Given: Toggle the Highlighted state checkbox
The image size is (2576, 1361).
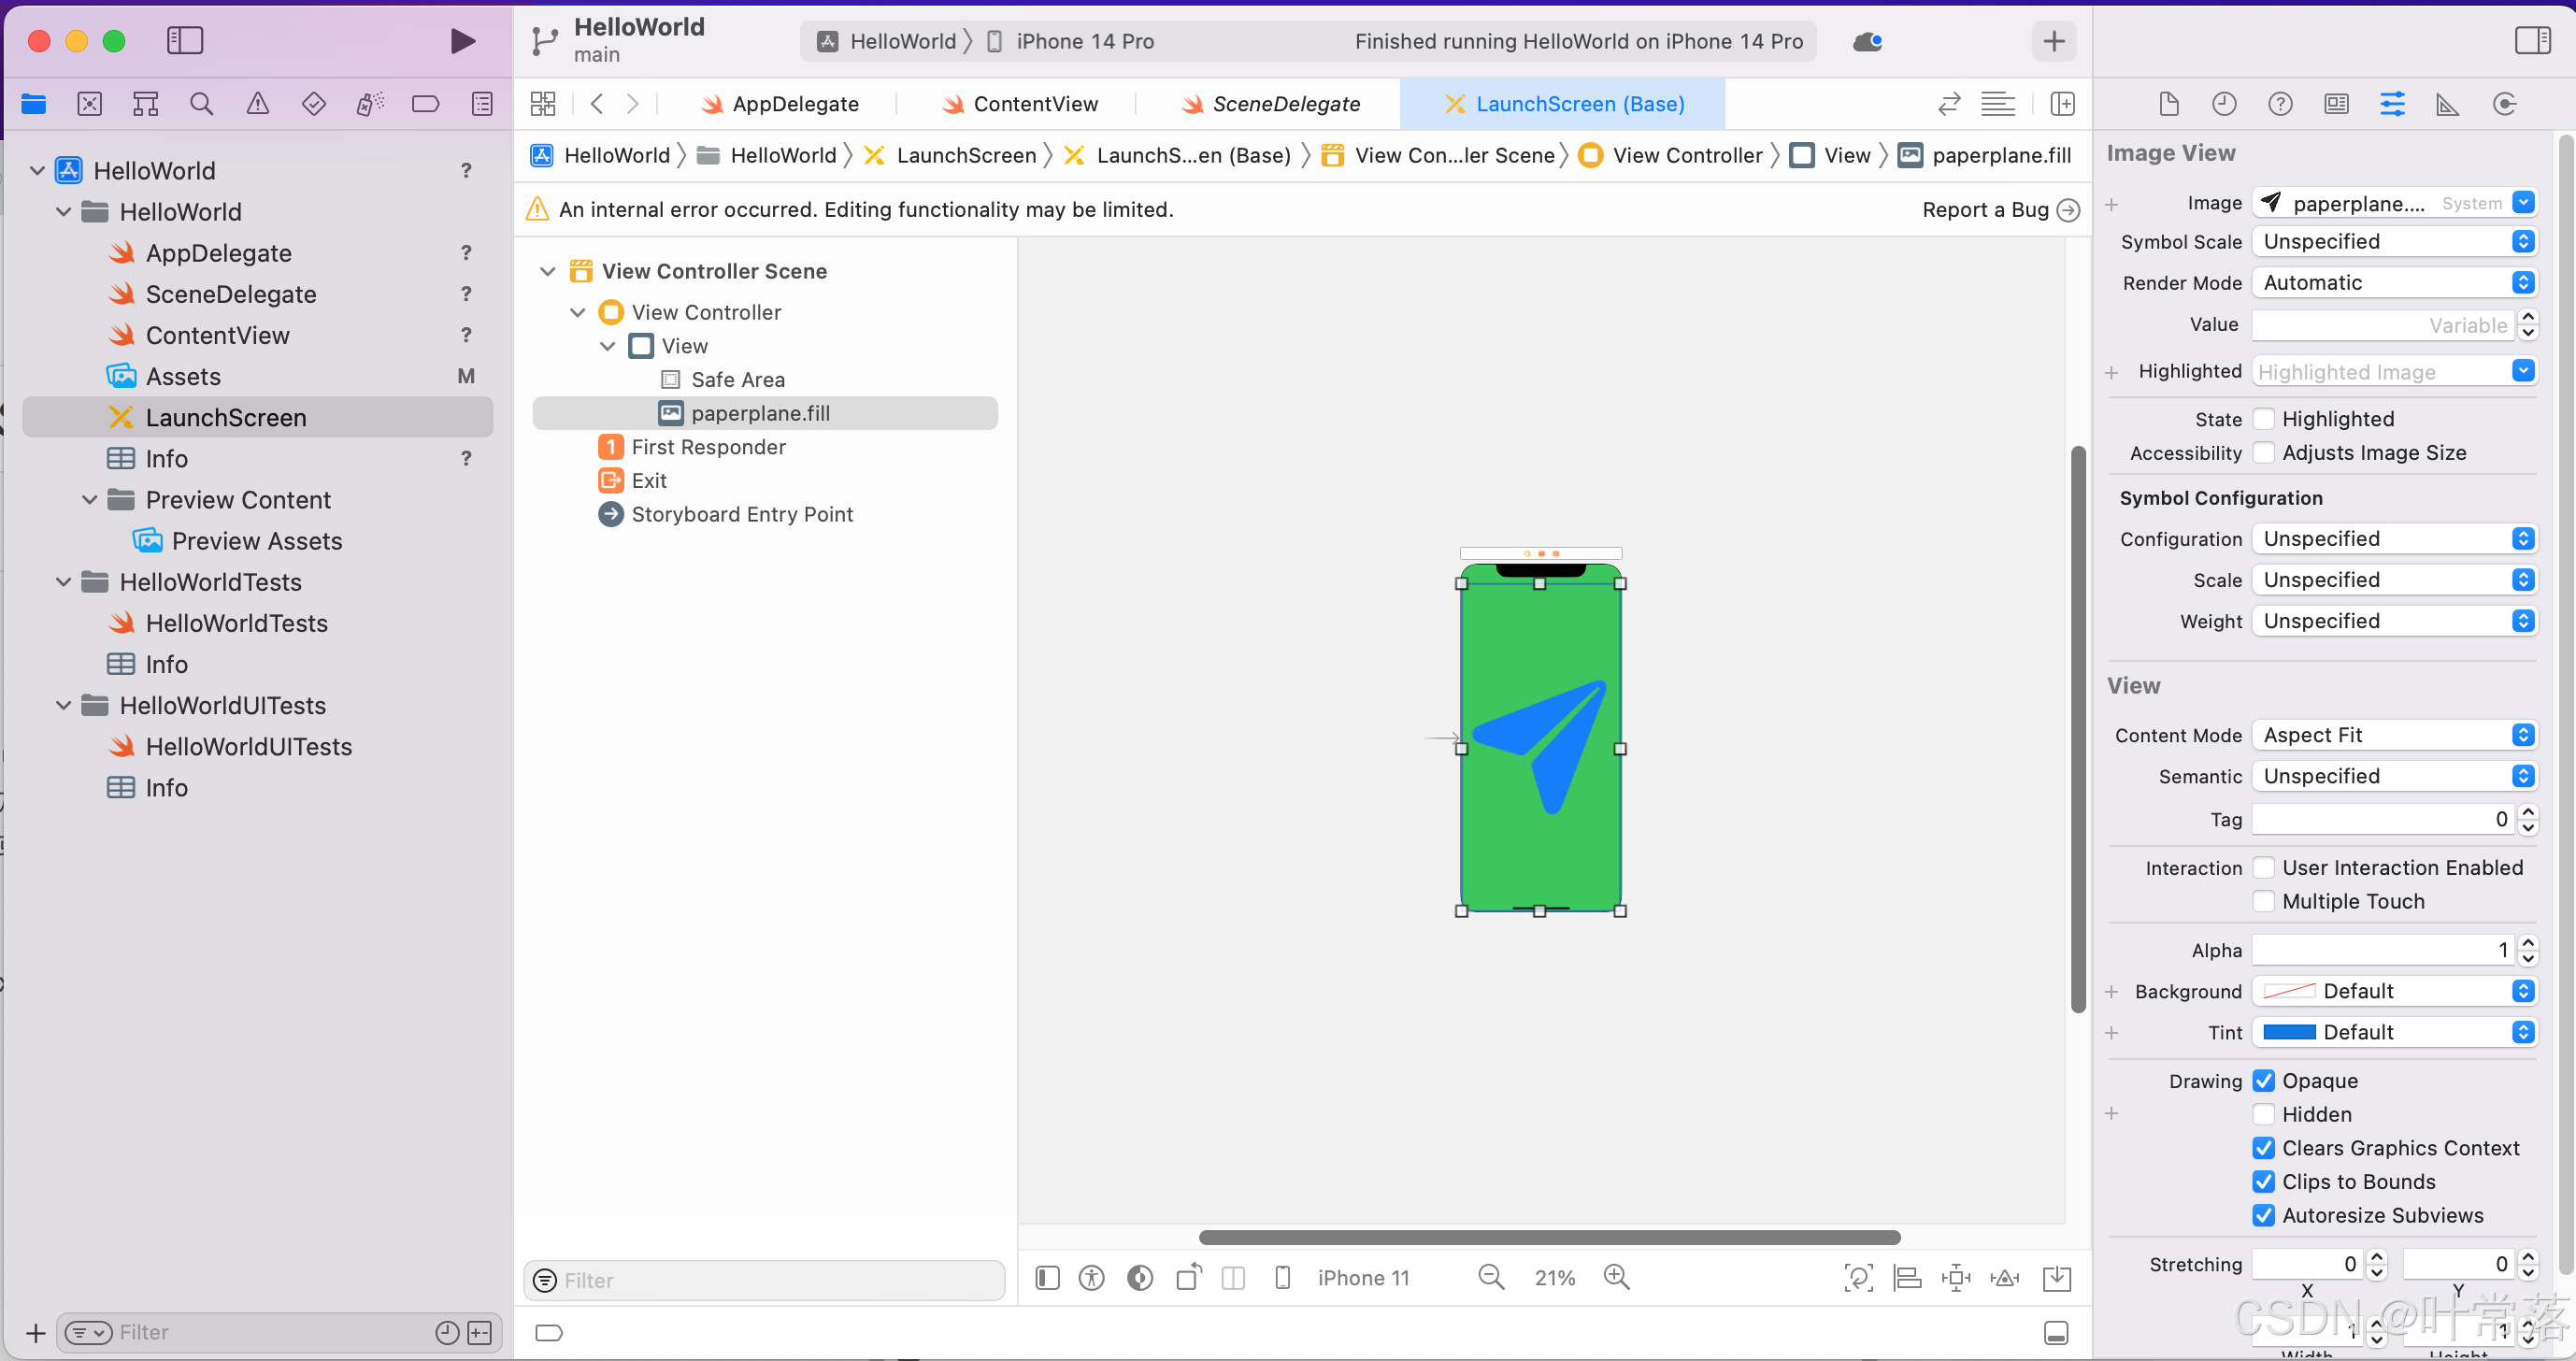Looking at the screenshot, I should point(2264,419).
